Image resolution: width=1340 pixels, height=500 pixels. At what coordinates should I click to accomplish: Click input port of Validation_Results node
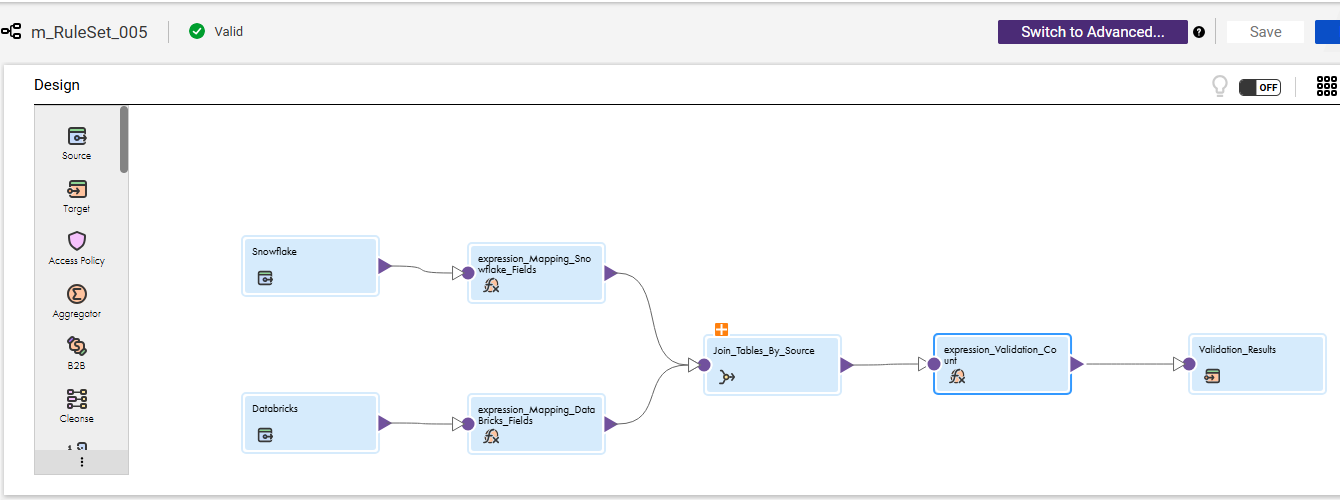pos(1189,364)
